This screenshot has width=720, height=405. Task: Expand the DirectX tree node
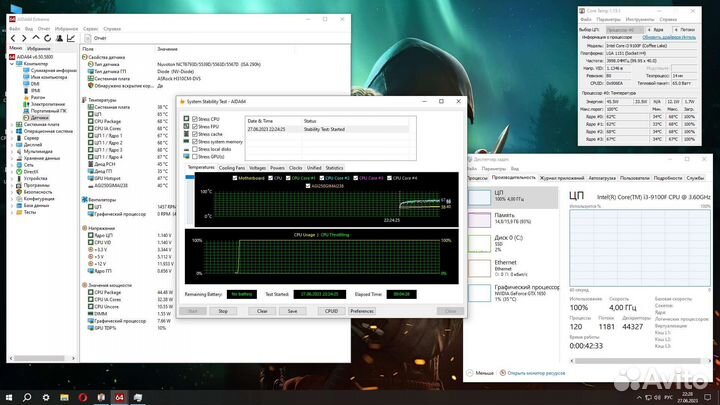click(x=12, y=172)
